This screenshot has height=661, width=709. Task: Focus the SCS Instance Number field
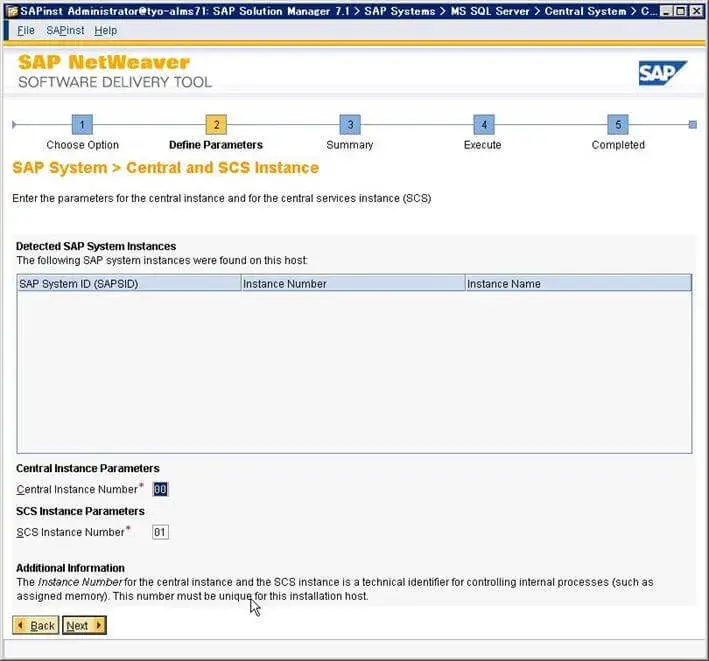pos(161,532)
